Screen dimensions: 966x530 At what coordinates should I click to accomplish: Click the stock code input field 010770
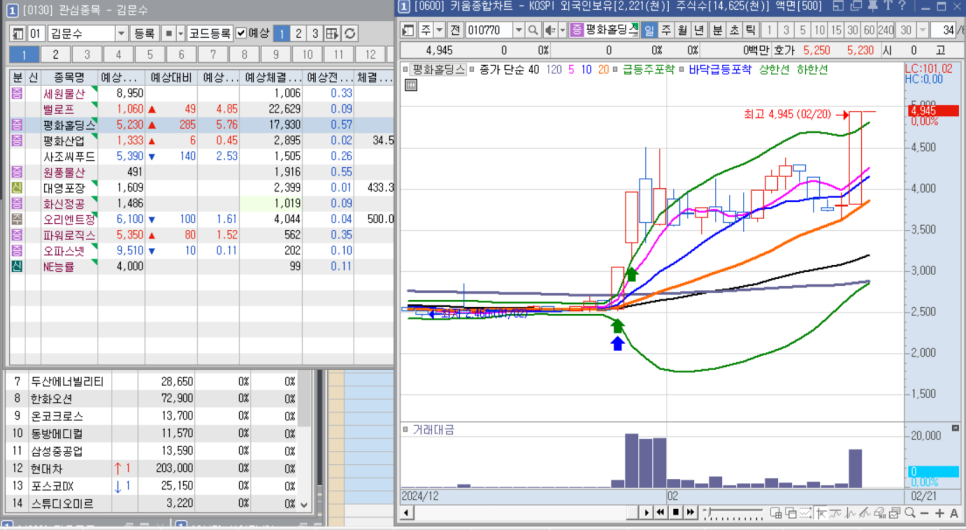489,30
